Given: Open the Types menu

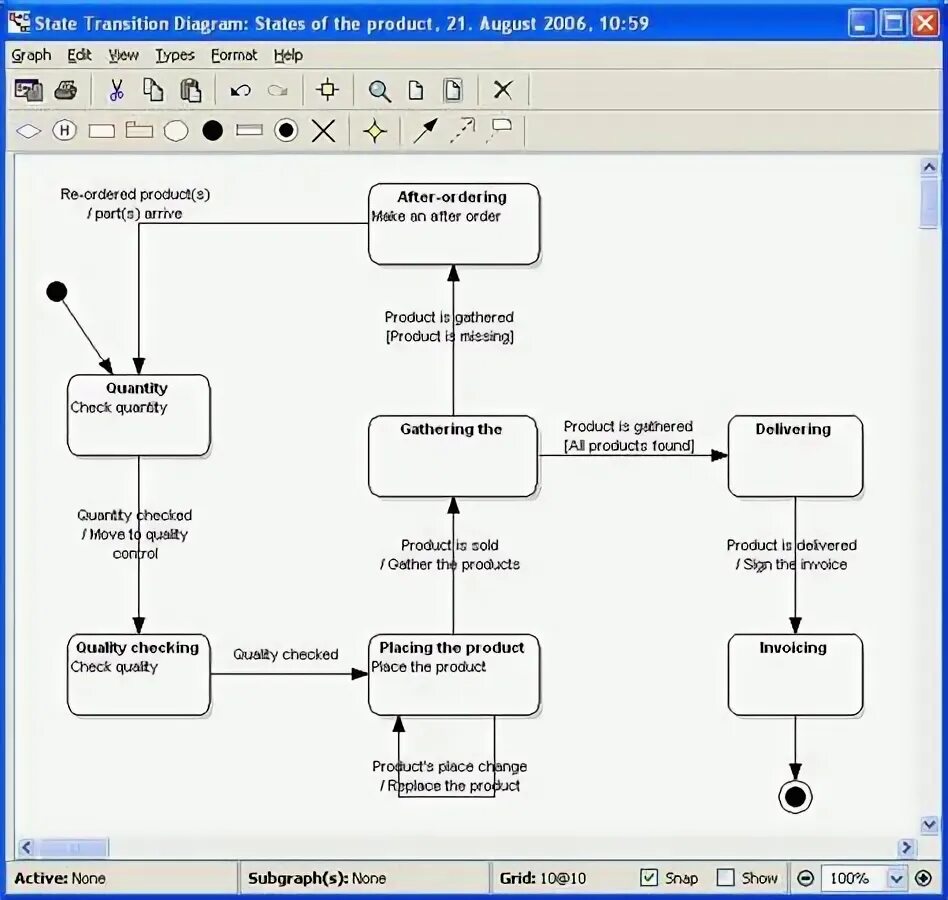Looking at the screenshot, I should click(175, 56).
